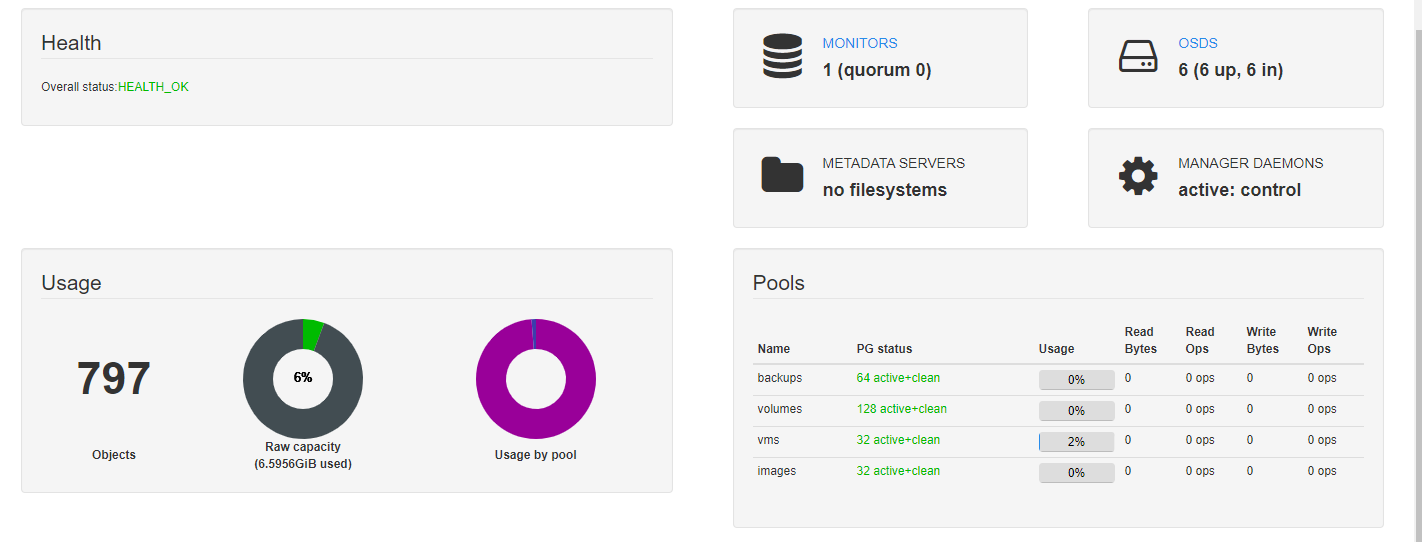Click the PG status column header
The image size is (1422, 542).
(x=884, y=349)
